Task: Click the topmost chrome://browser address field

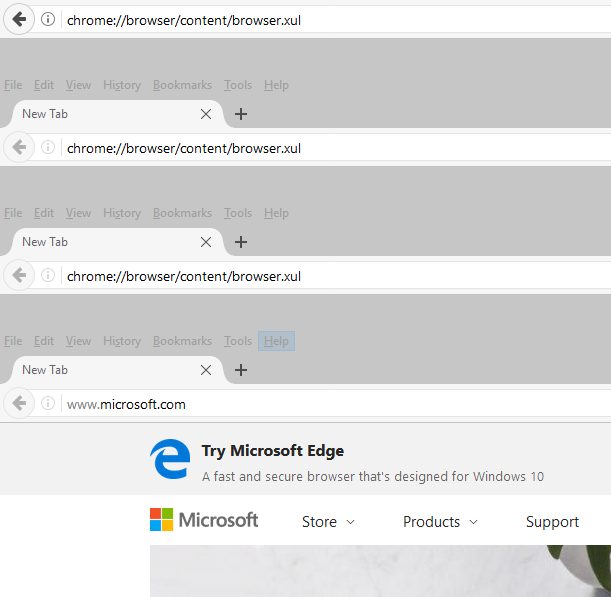Action: pos(335,20)
